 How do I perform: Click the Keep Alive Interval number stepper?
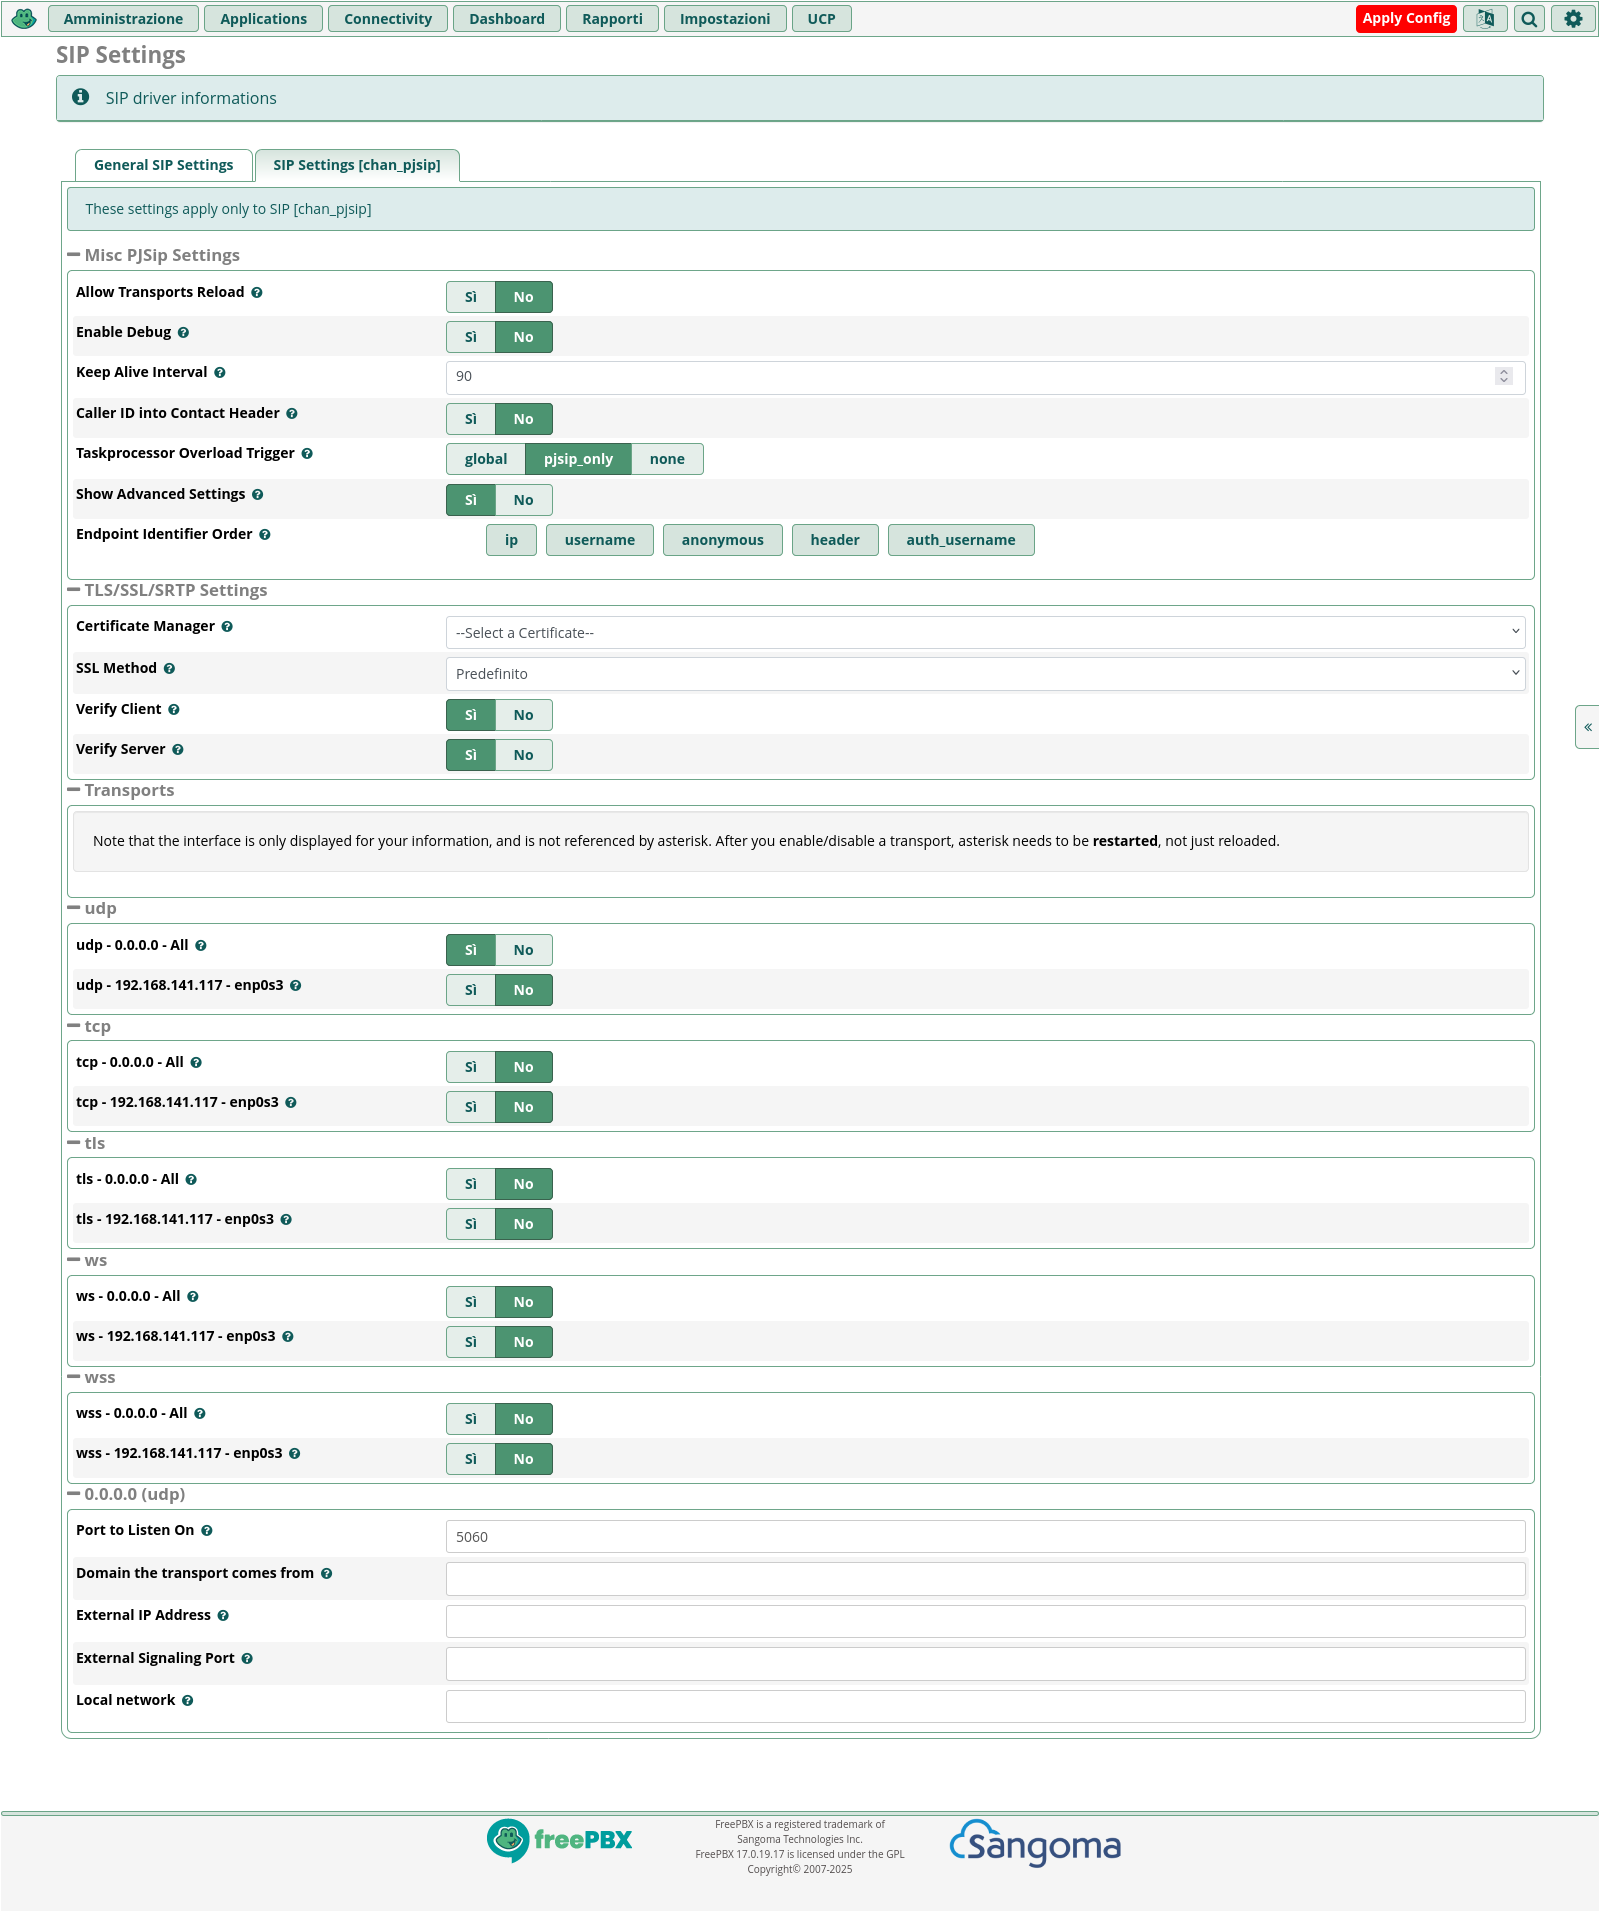pos(1504,376)
